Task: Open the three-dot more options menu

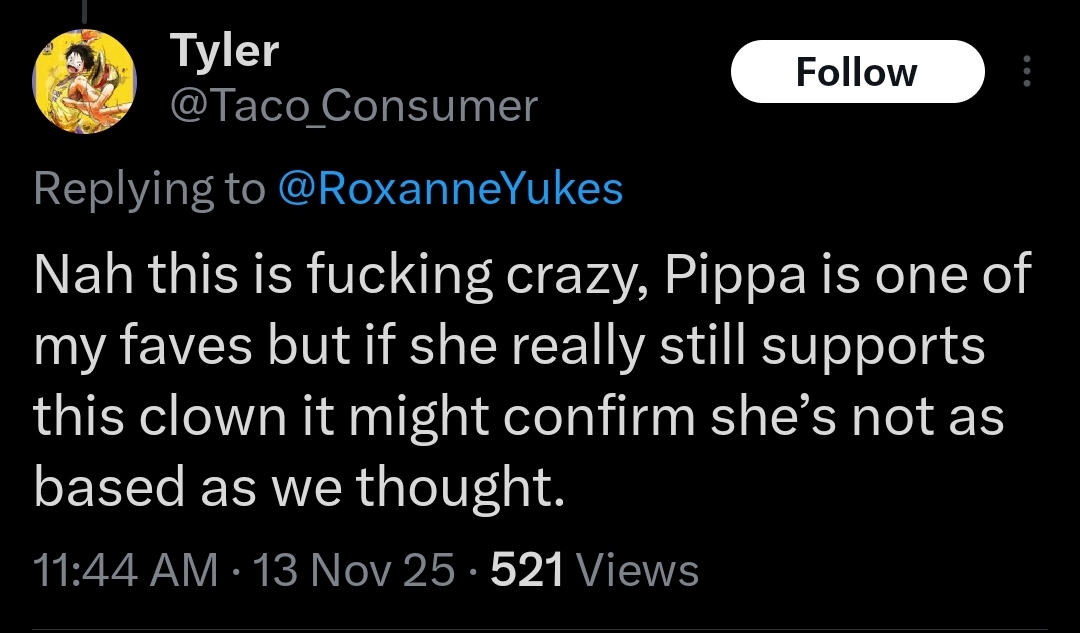Action: click(x=1026, y=72)
